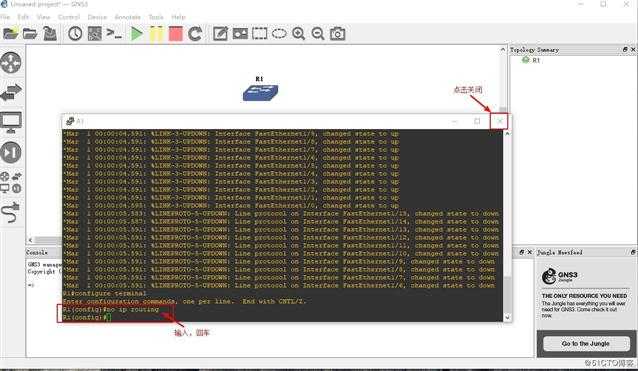Open the Help menu

pyautogui.click(x=178, y=17)
